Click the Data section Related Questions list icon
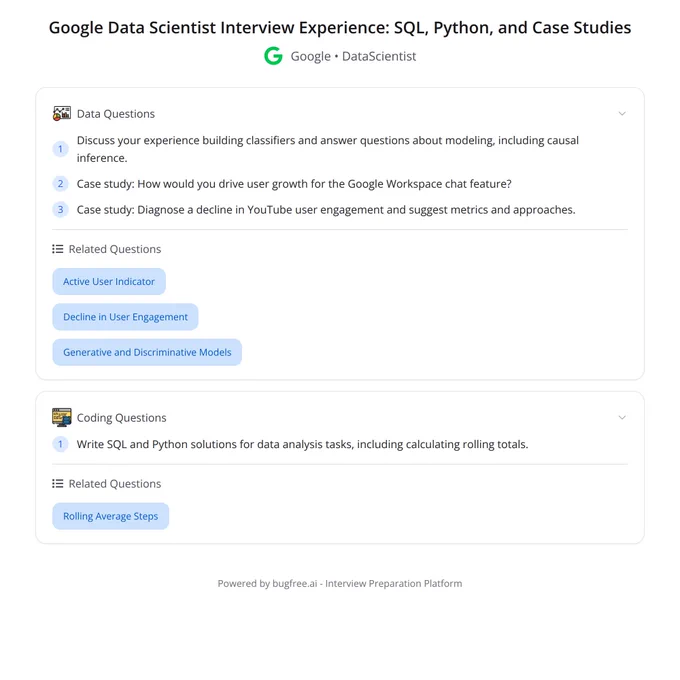This screenshot has height=680, width=680. click(58, 249)
